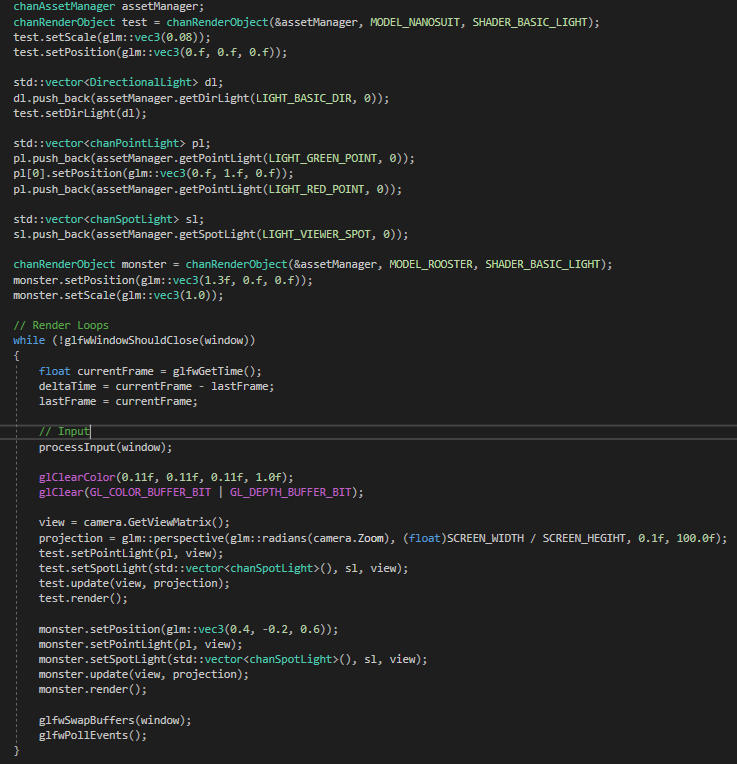Image resolution: width=737 pixels, height=764 pixels.
Task: Click the 'test.setSpotLight' line
Action: pyautogui.click(x=224, y=569)
